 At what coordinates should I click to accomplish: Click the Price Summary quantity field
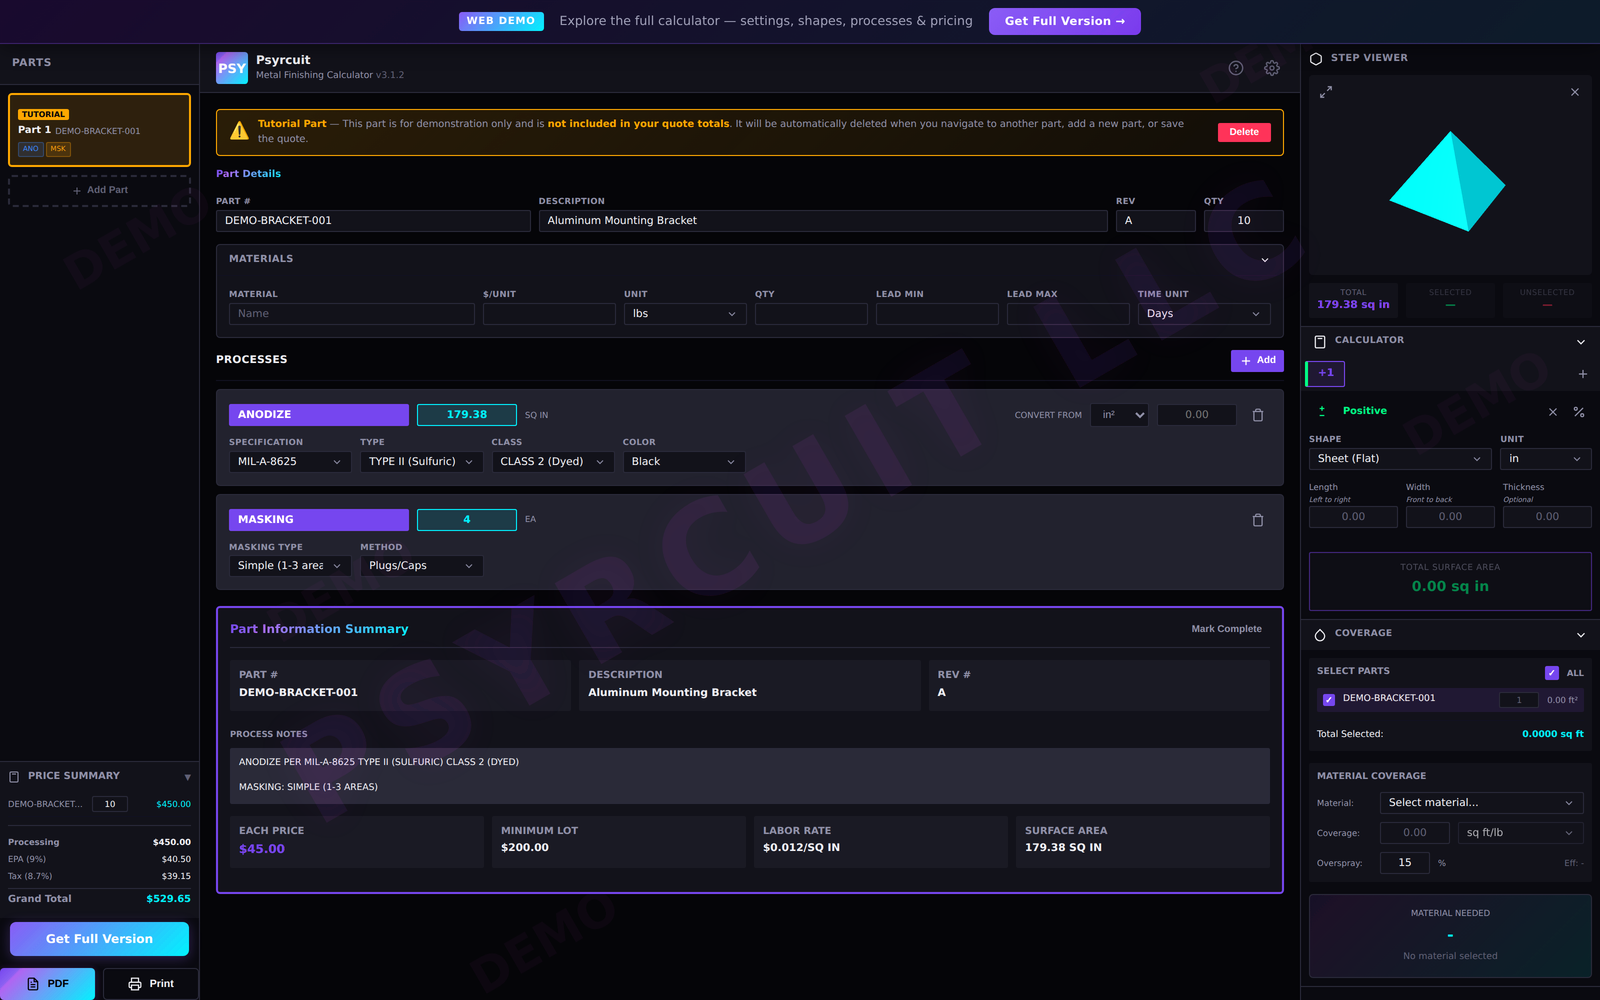[110, 804]
